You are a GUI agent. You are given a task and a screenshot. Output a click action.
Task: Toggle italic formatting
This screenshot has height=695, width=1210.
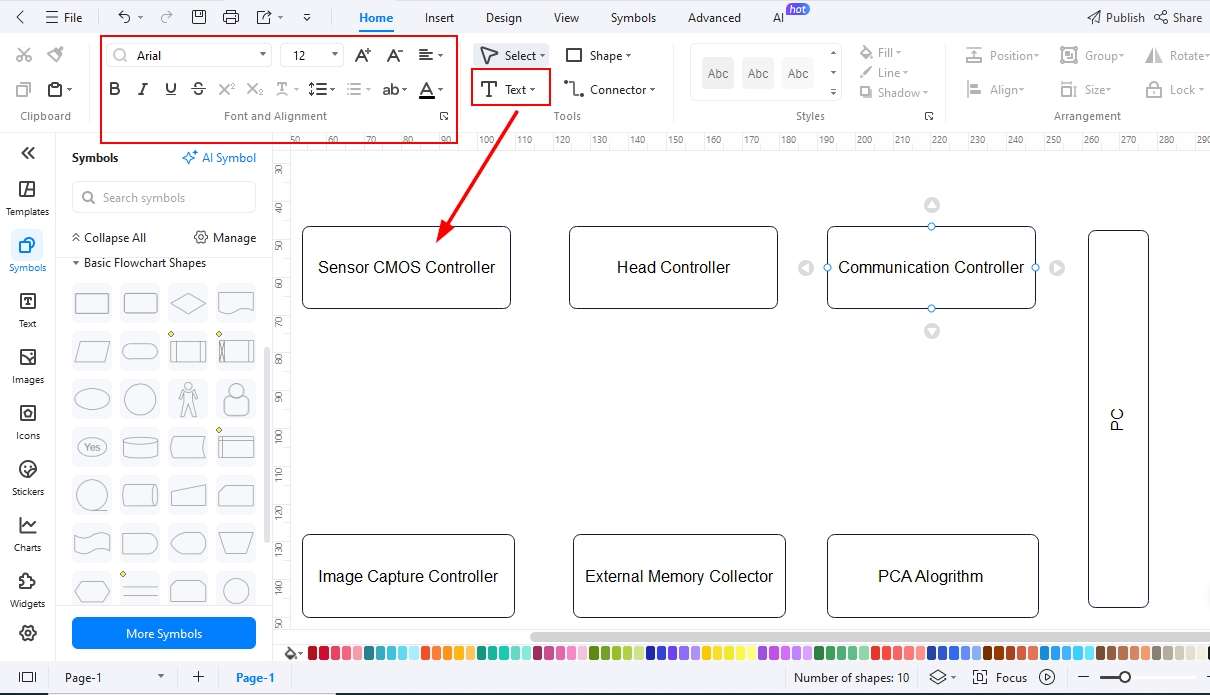[142, 88]
